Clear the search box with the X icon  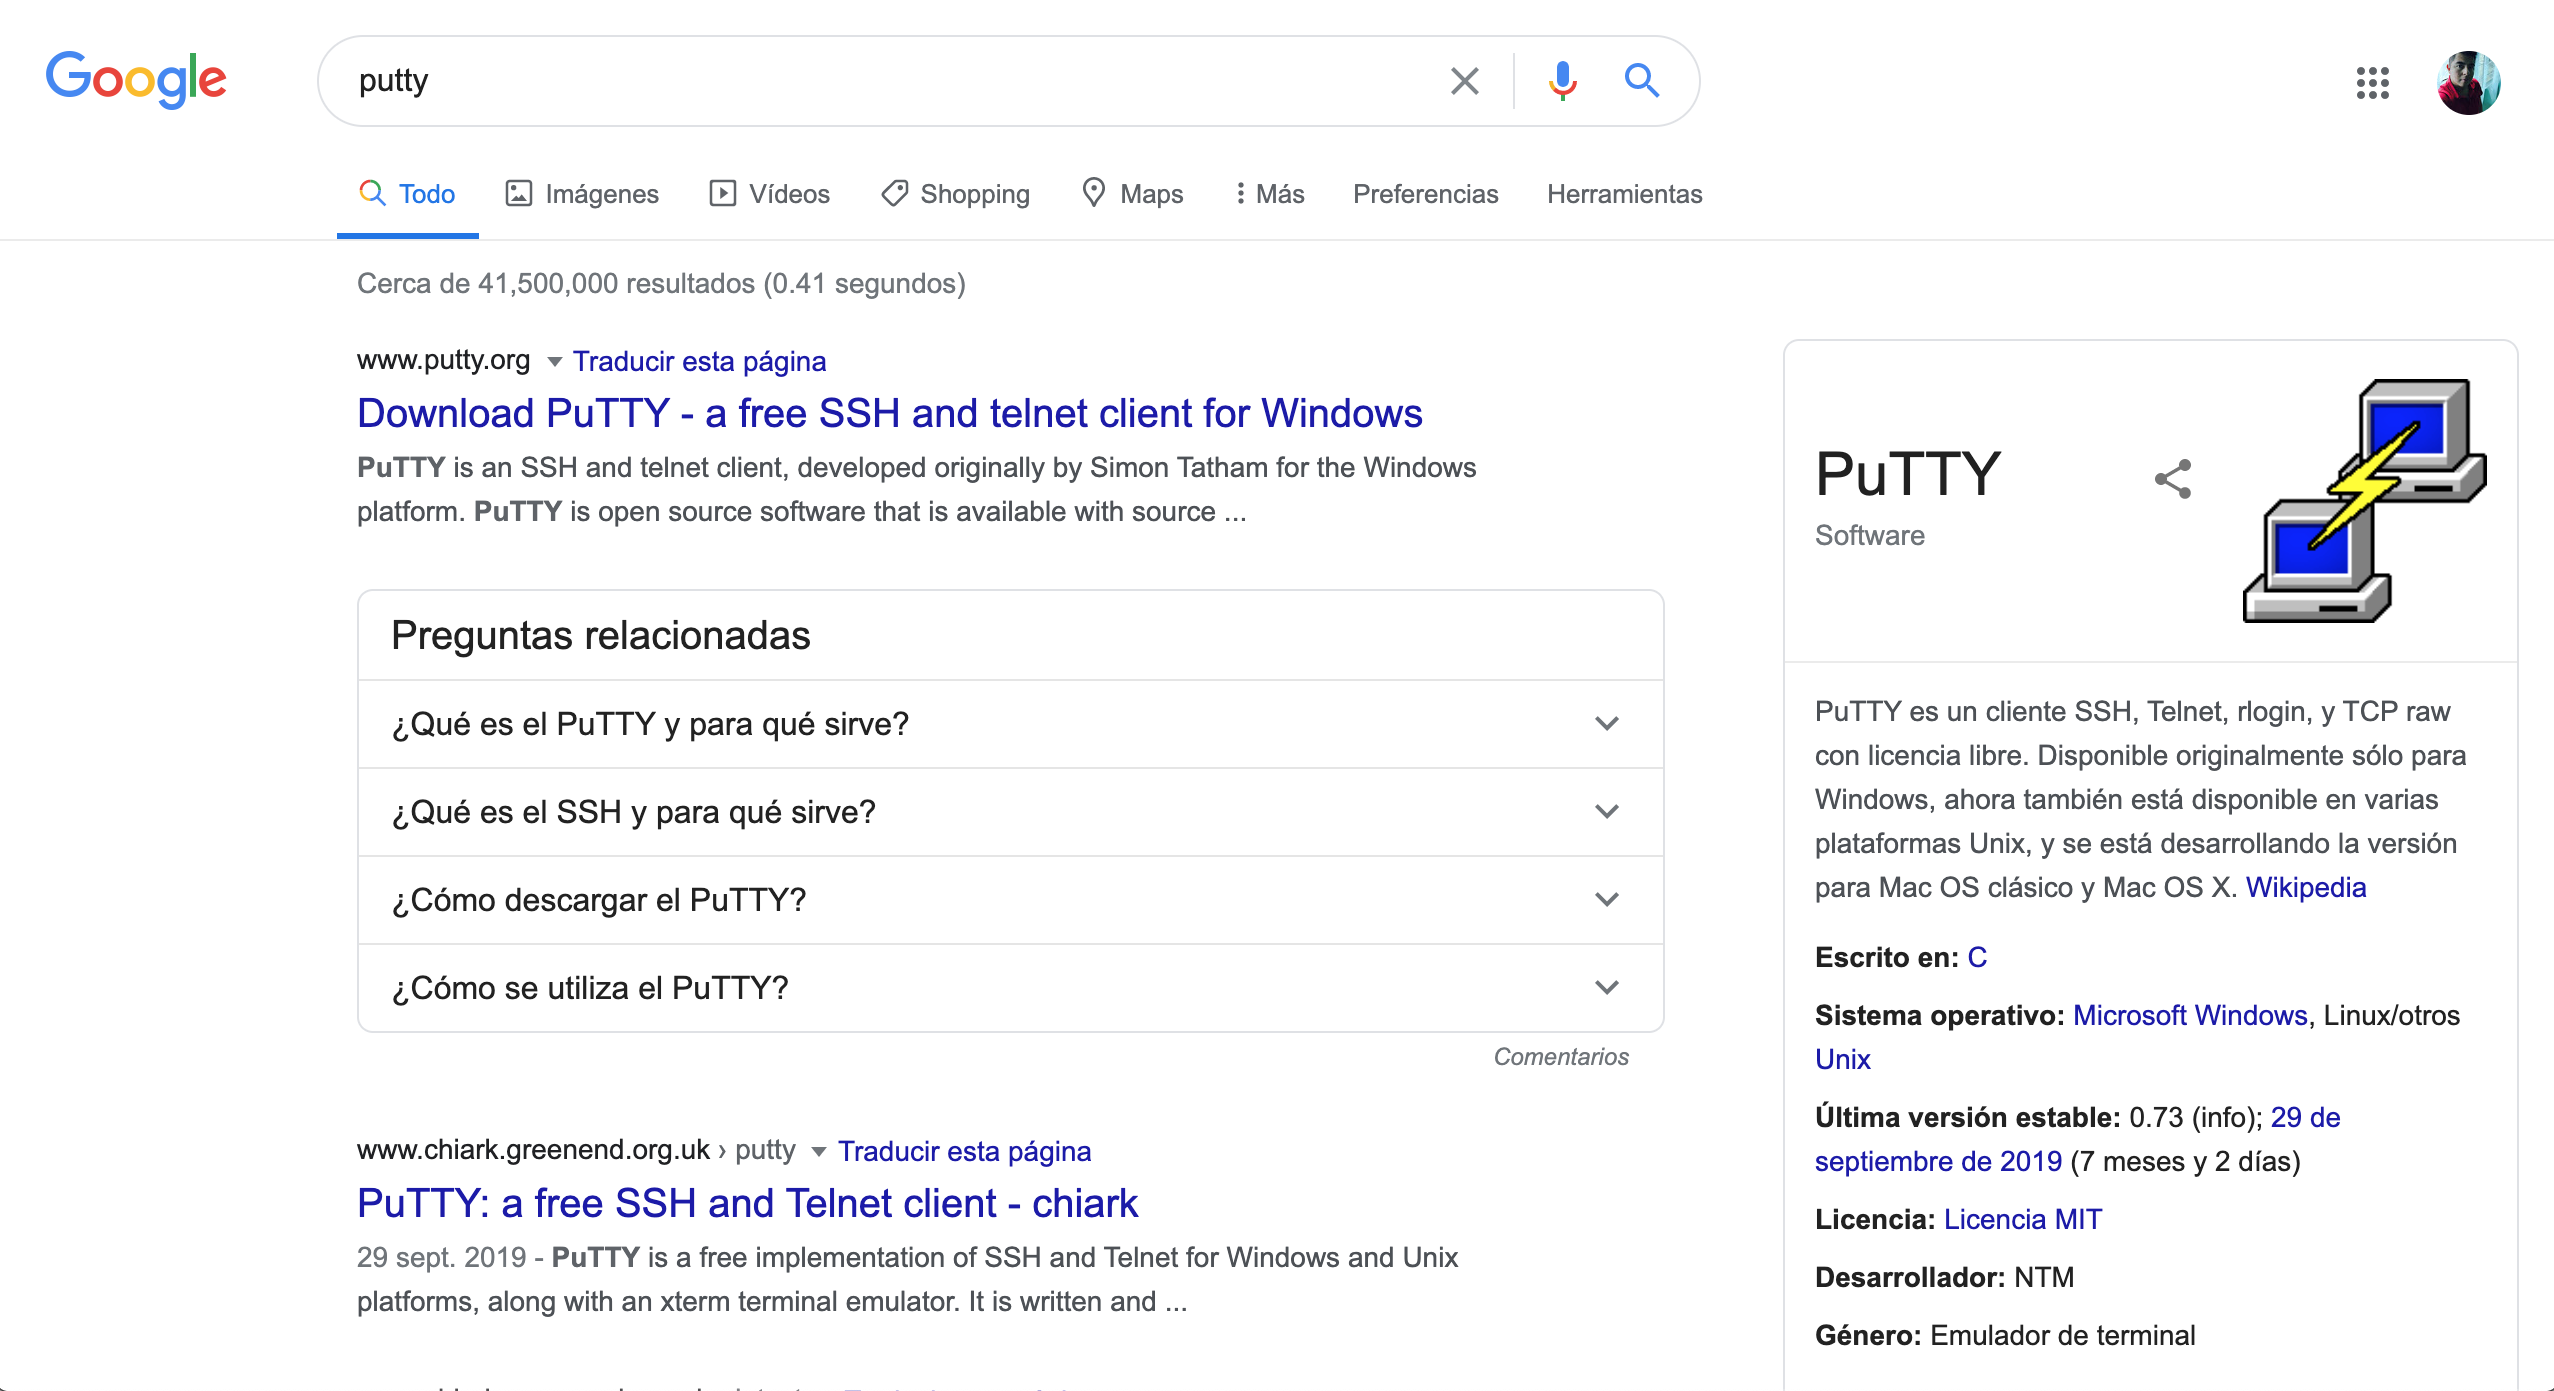pyautogui.click(x=1465, y=81)
